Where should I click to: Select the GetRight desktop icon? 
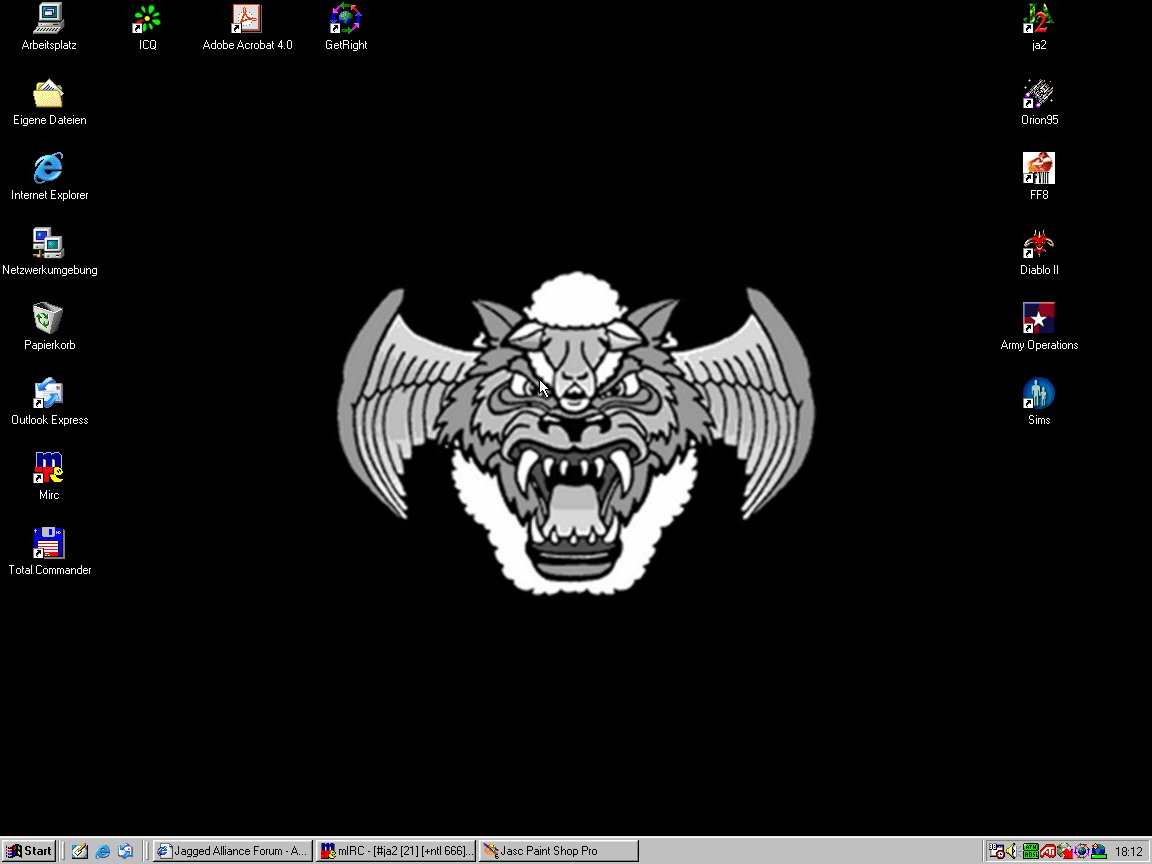point(346,19)
